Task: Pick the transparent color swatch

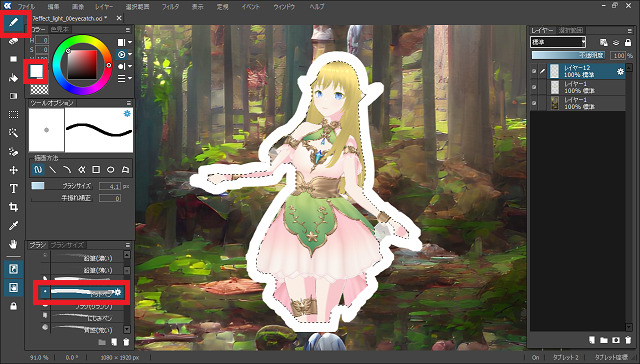Action: point(39,89)
